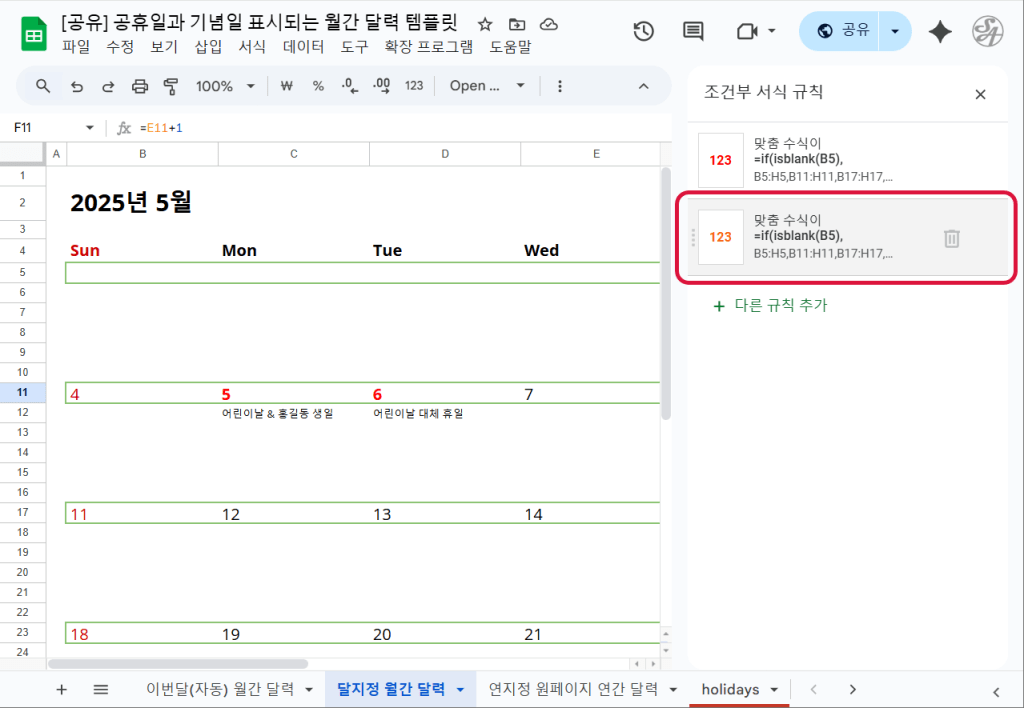1024x708 pixels.
Task: Expand the 100% zoom dropdown
Action: 225,86
